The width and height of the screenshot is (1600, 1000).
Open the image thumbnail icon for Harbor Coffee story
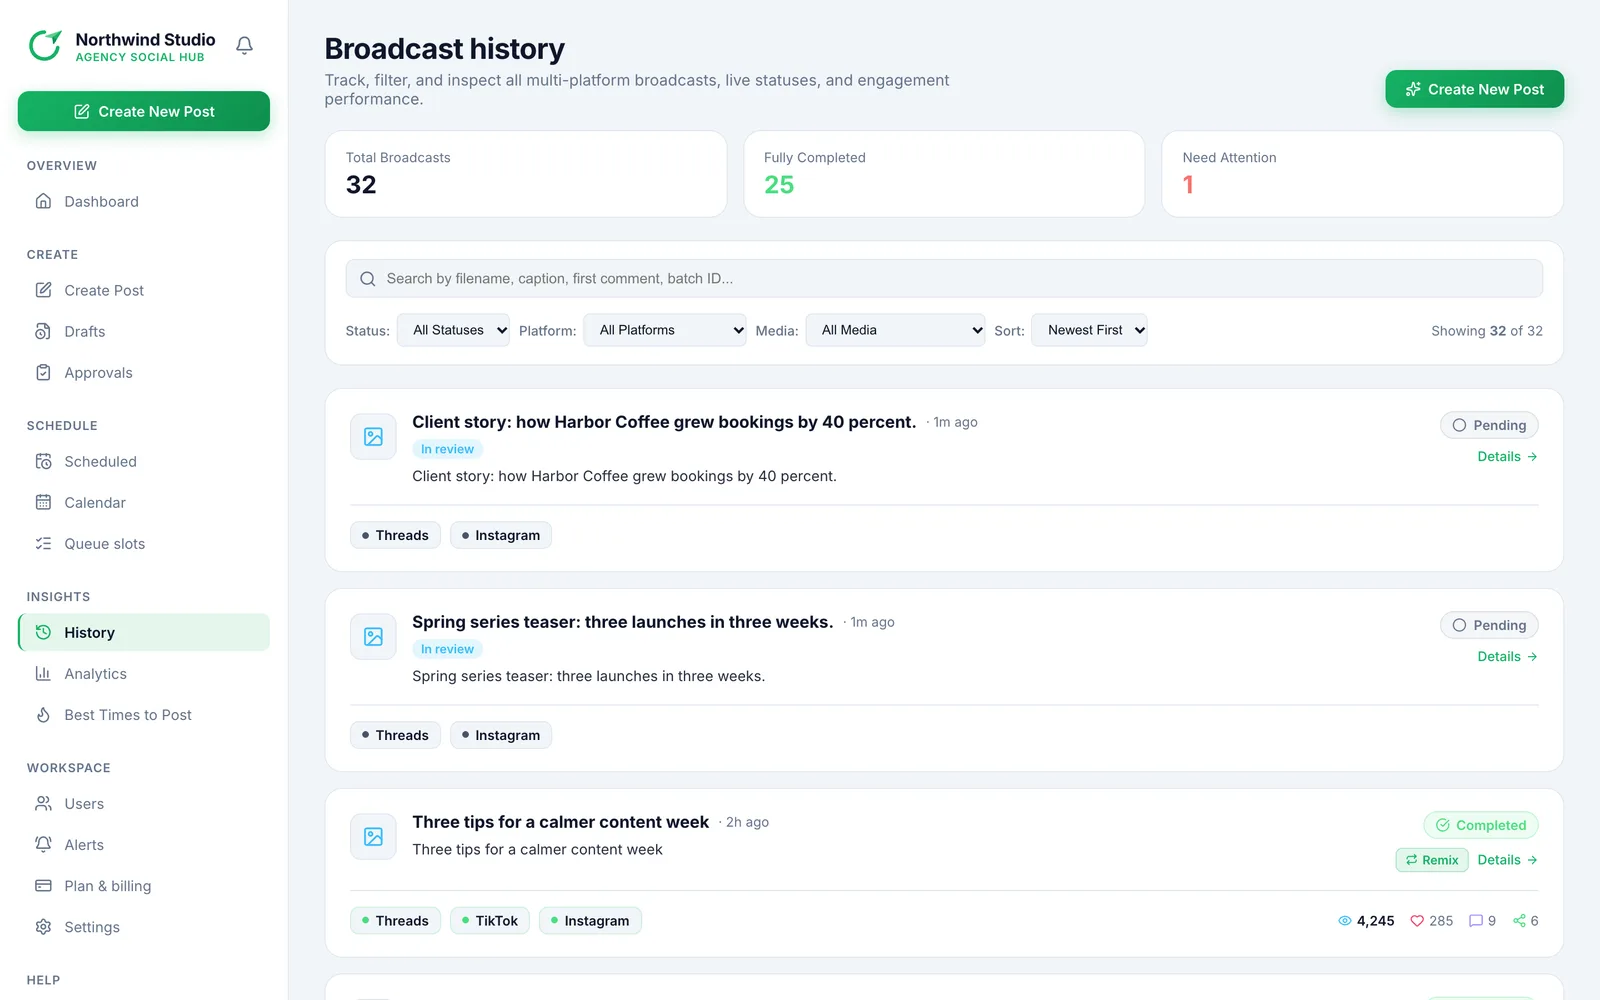(373, 437)
